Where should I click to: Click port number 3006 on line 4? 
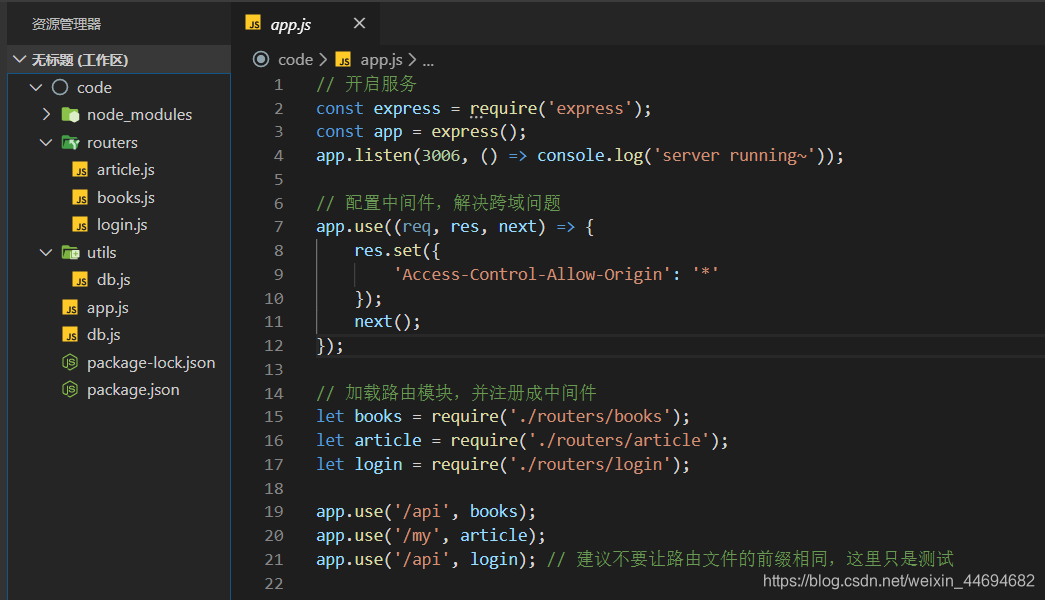click(x=441, y=156)
